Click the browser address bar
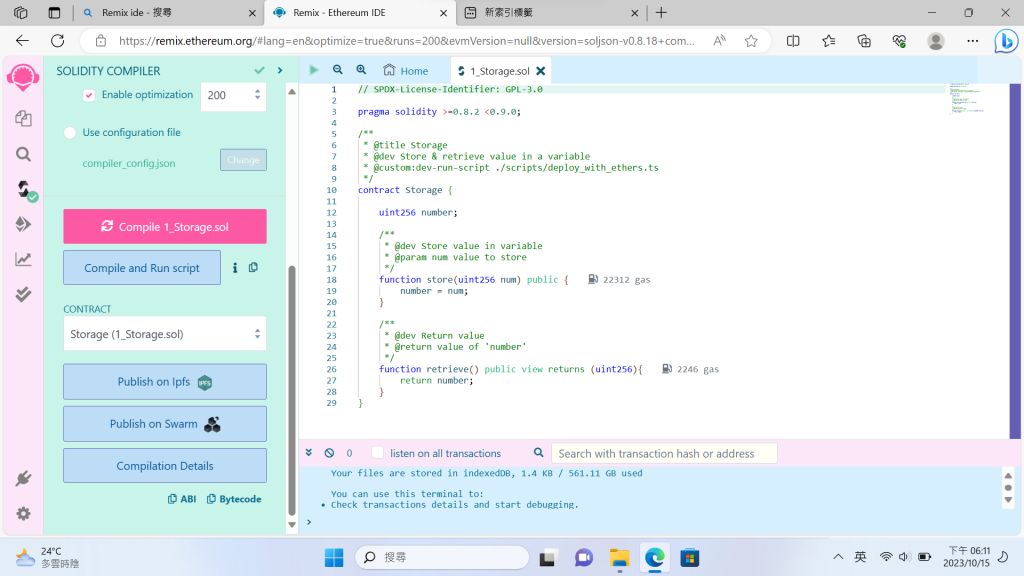The image size is (1024, 576). click(406, 41)
